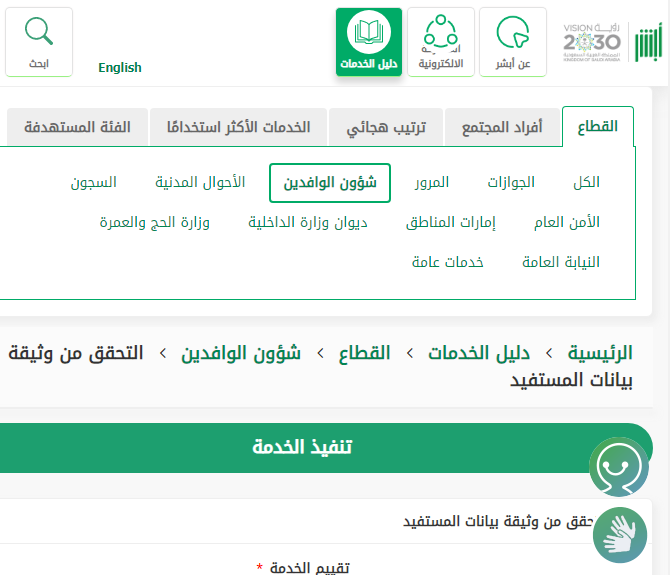The image size is (670, 575).
Task: Select the القطاع tab
Action: (x=598, y=127)
